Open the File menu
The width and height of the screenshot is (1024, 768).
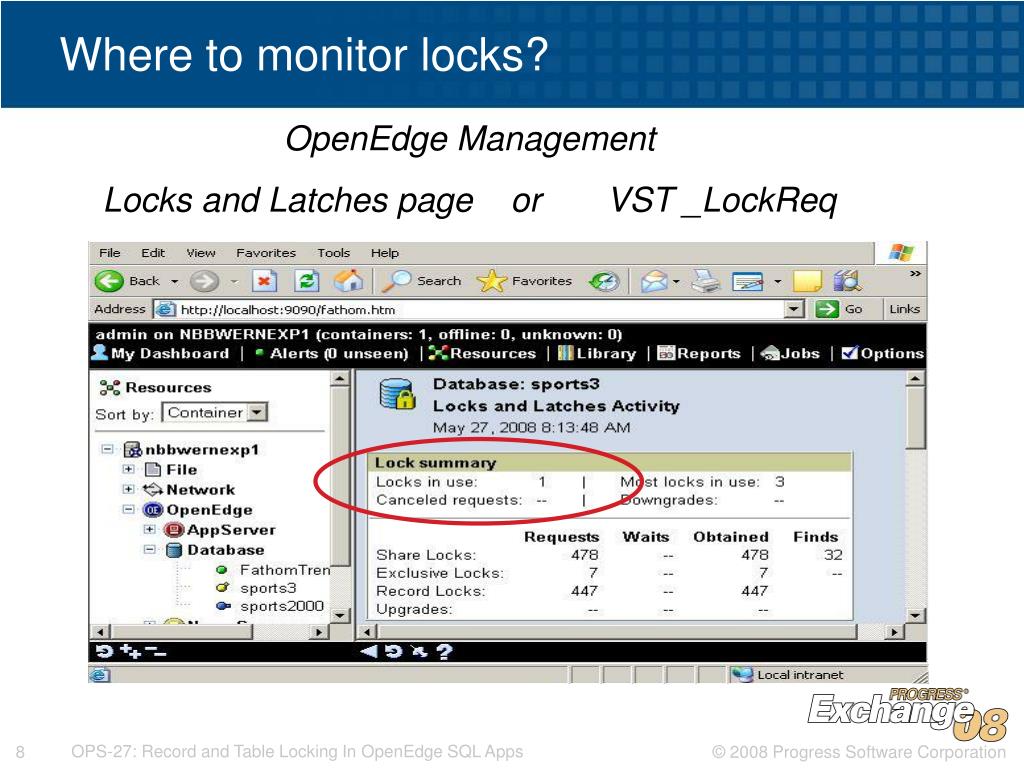(x=110, y=253)
